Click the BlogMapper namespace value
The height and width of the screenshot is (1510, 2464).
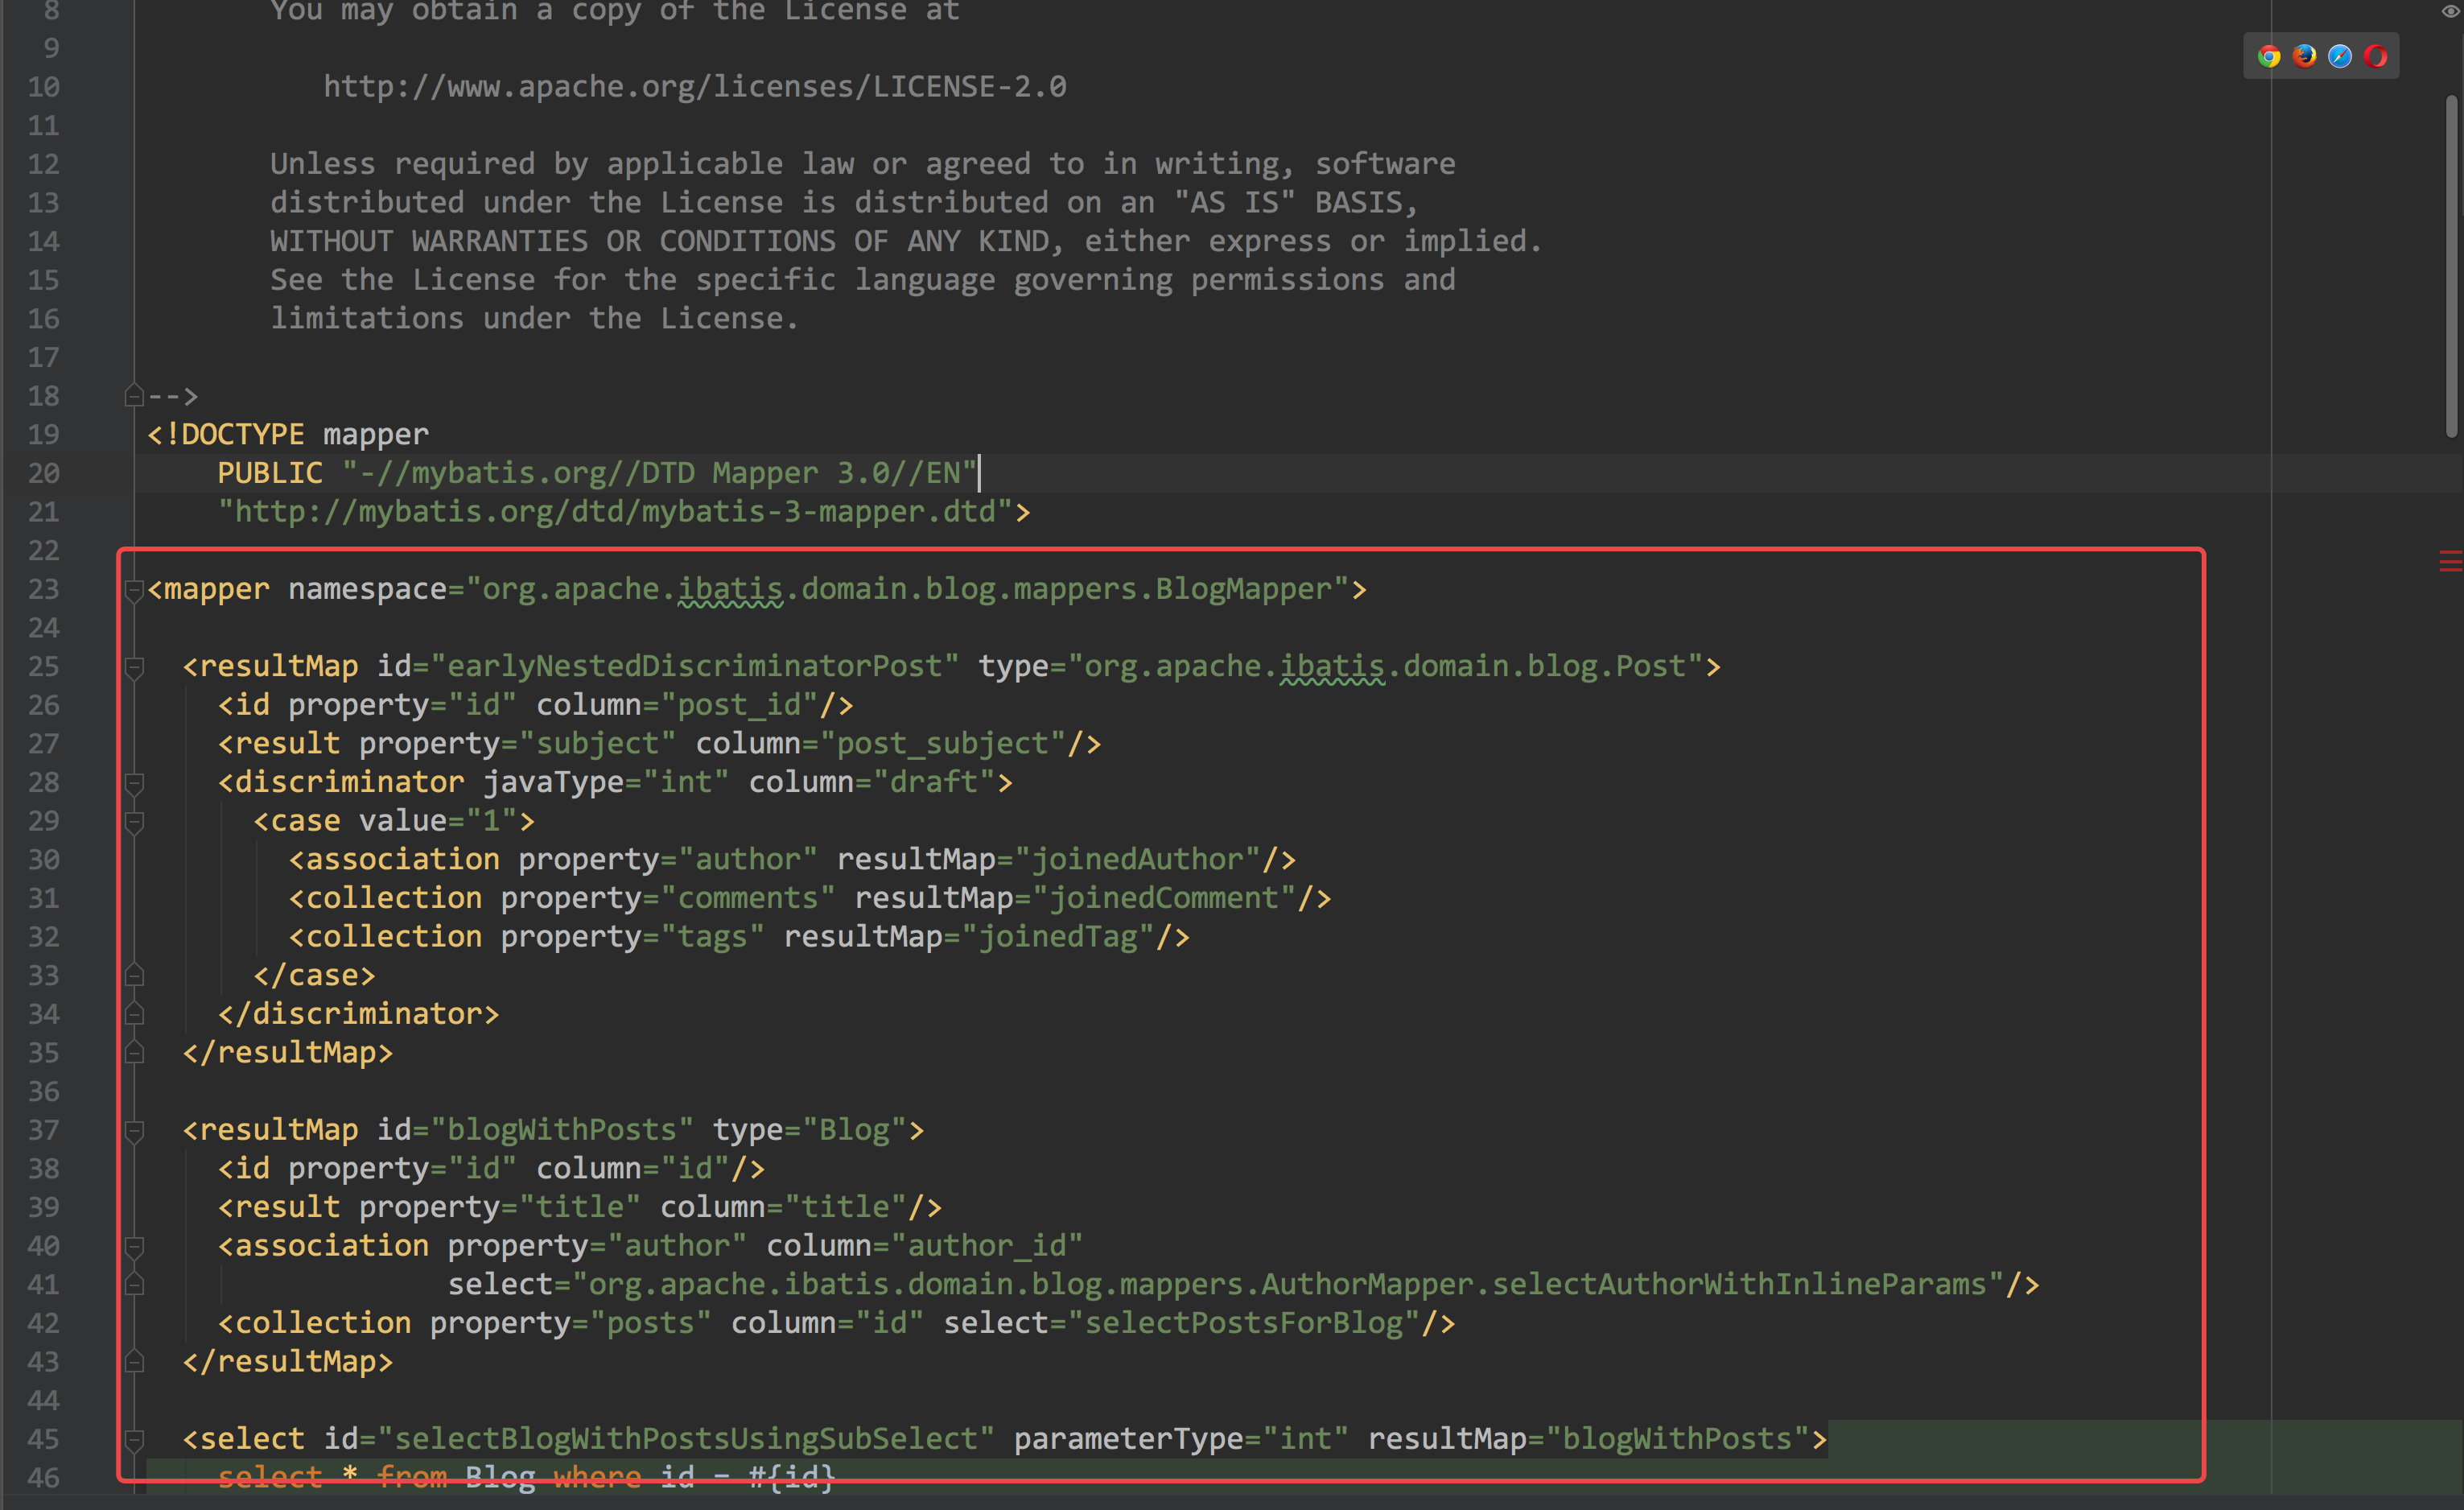tap(908, 589)
